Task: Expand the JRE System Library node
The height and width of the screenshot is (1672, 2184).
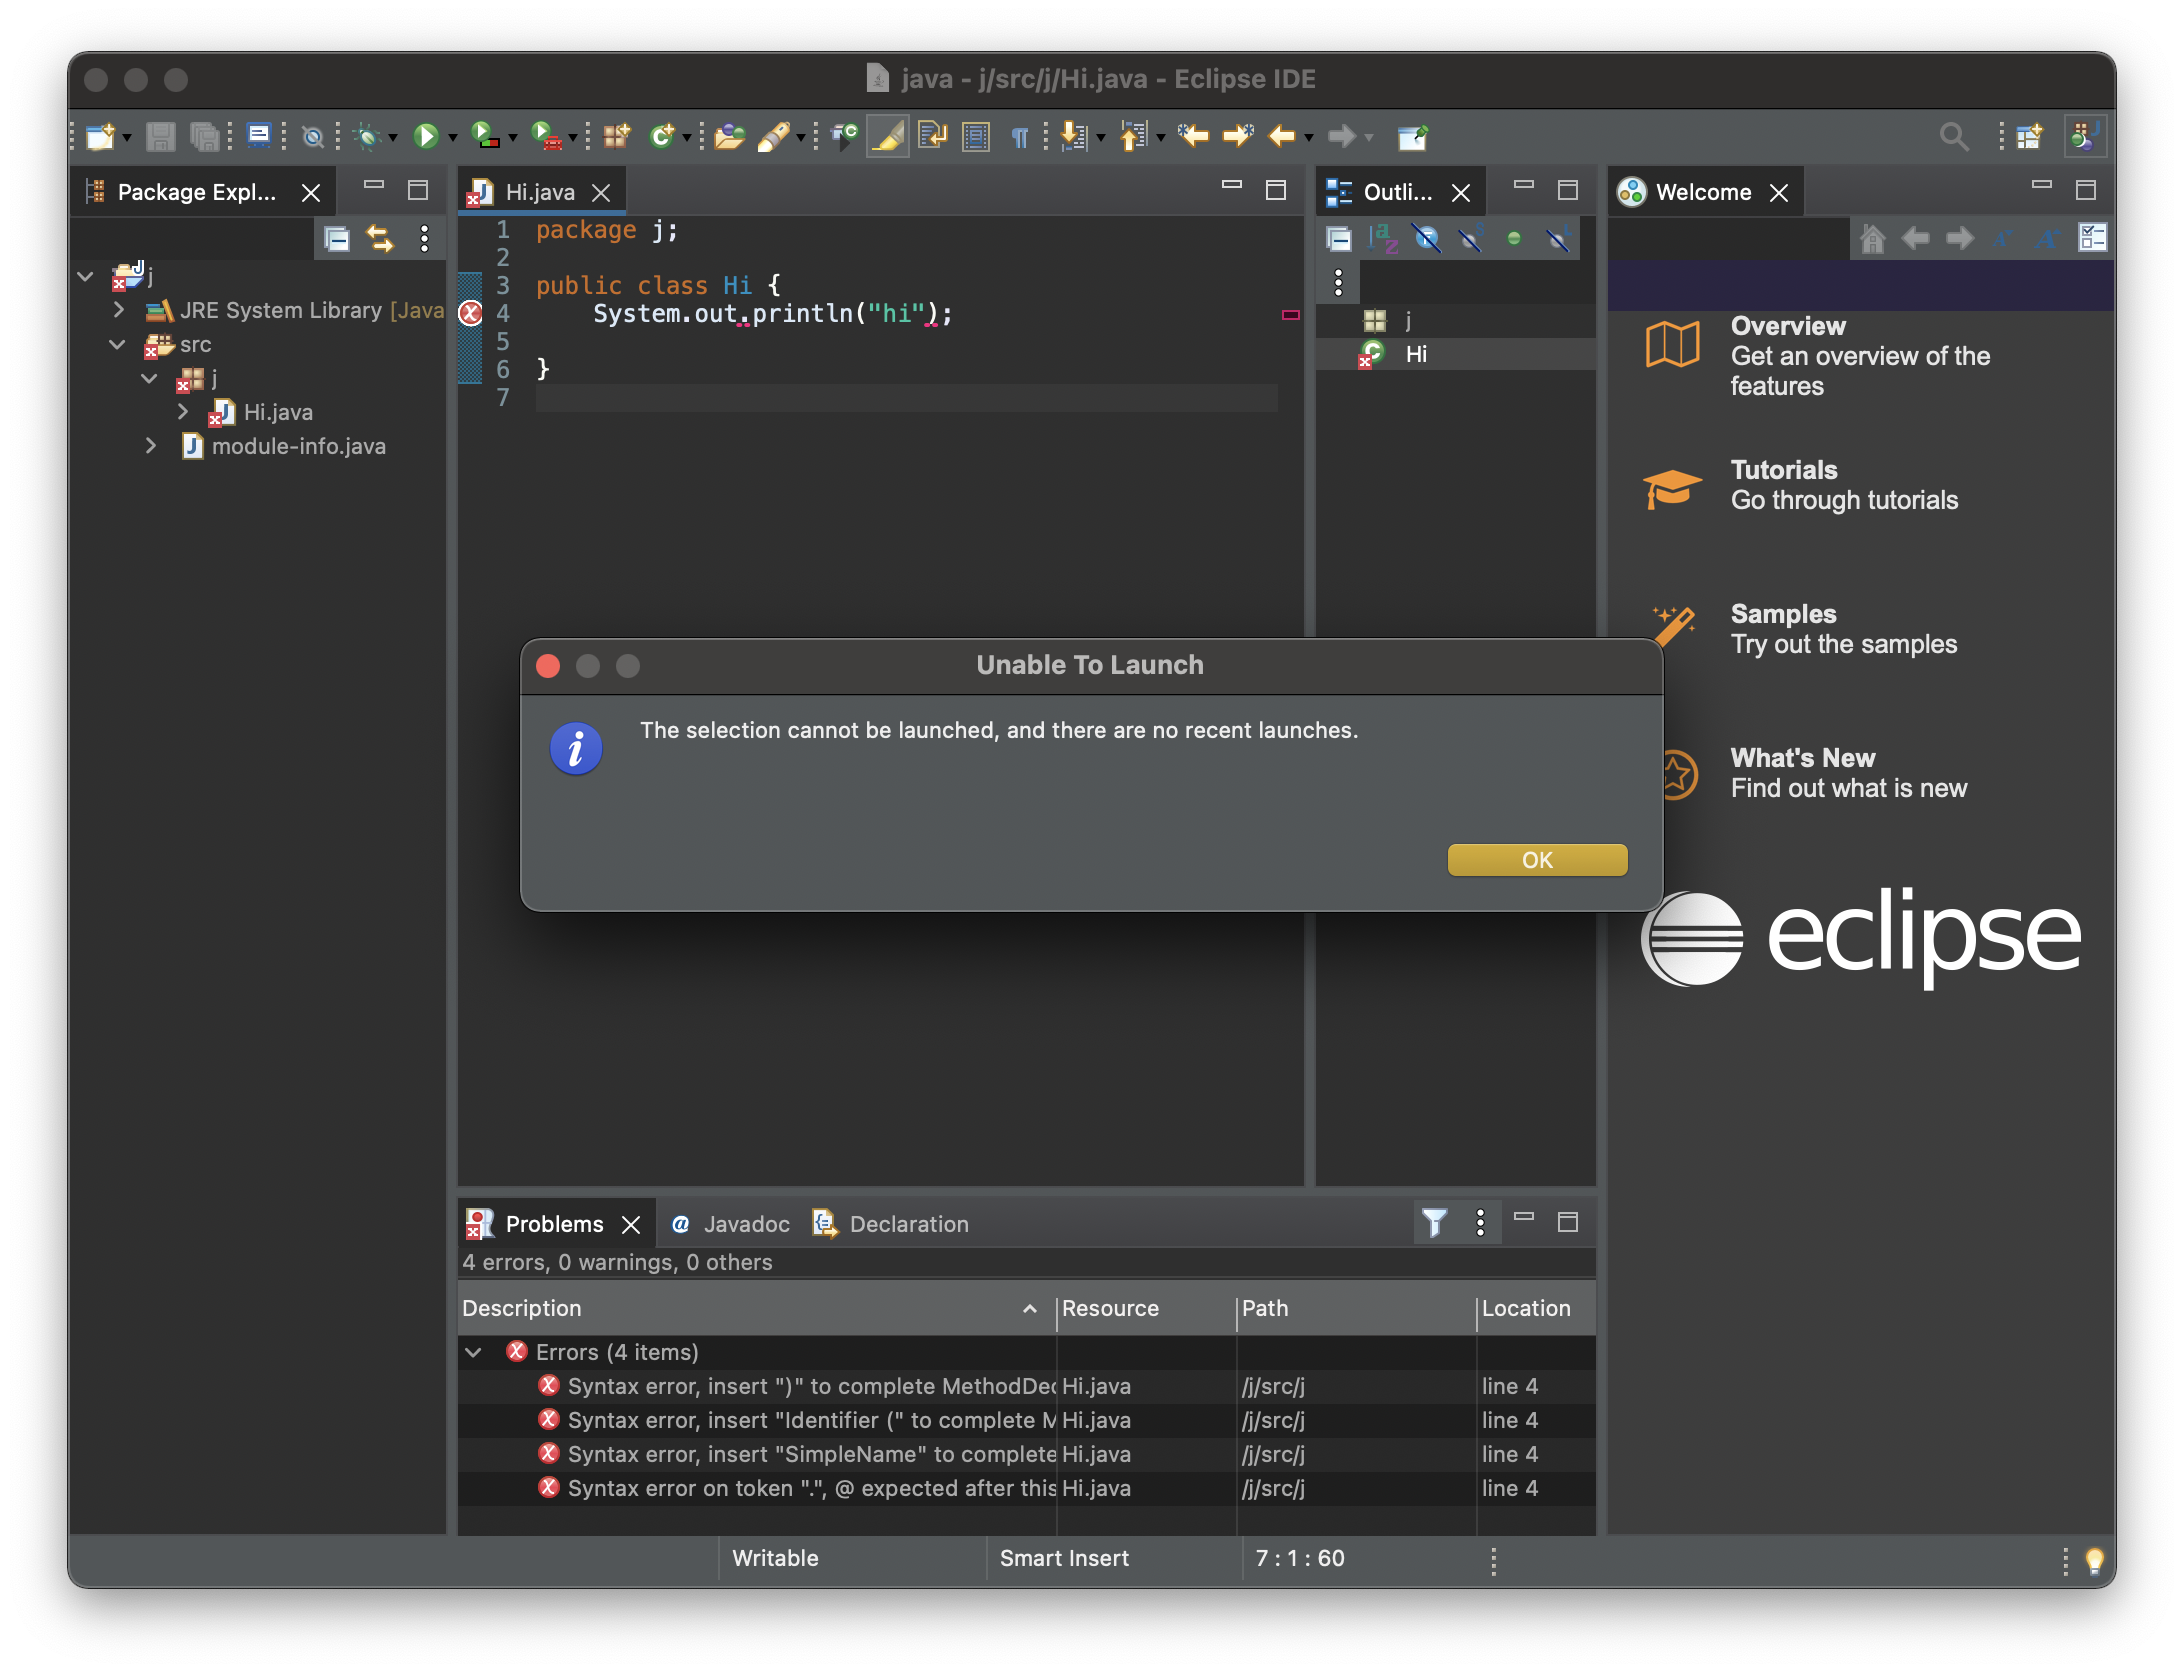Action: tap(118, 311)
